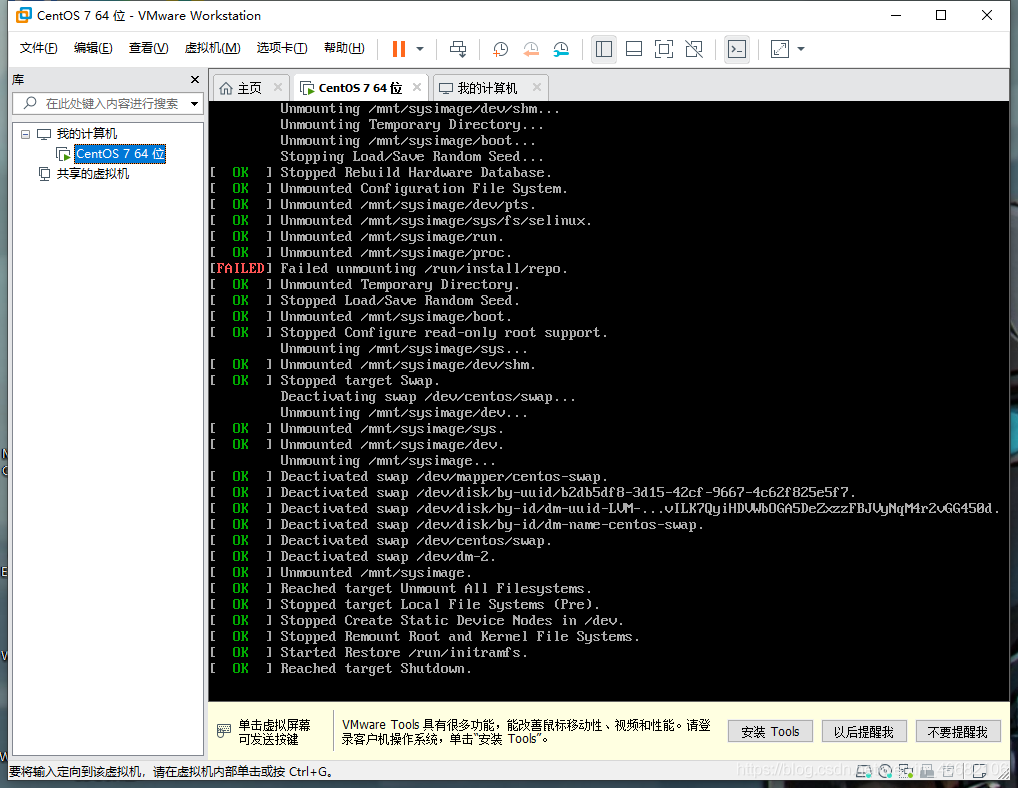Image resolution: width=1018 pixels, height=788 pixels.
Task: Open the snapshot manager
Action: pyautogui.click(x=561, y=49)
